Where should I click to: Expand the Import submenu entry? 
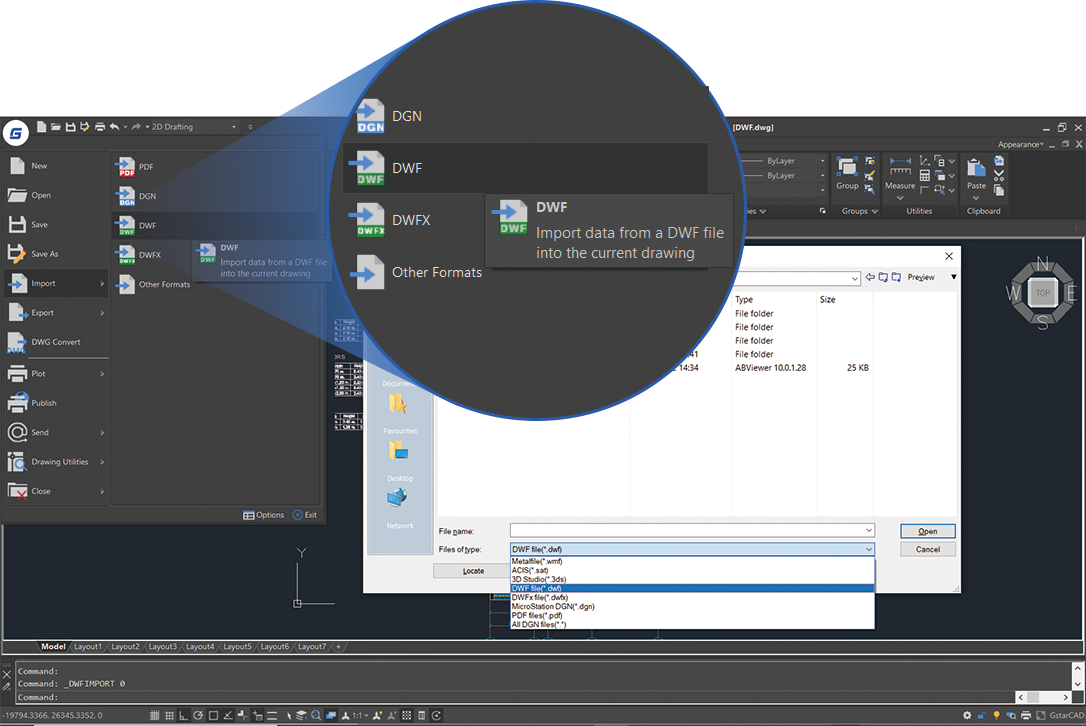(x=55, y=283)
